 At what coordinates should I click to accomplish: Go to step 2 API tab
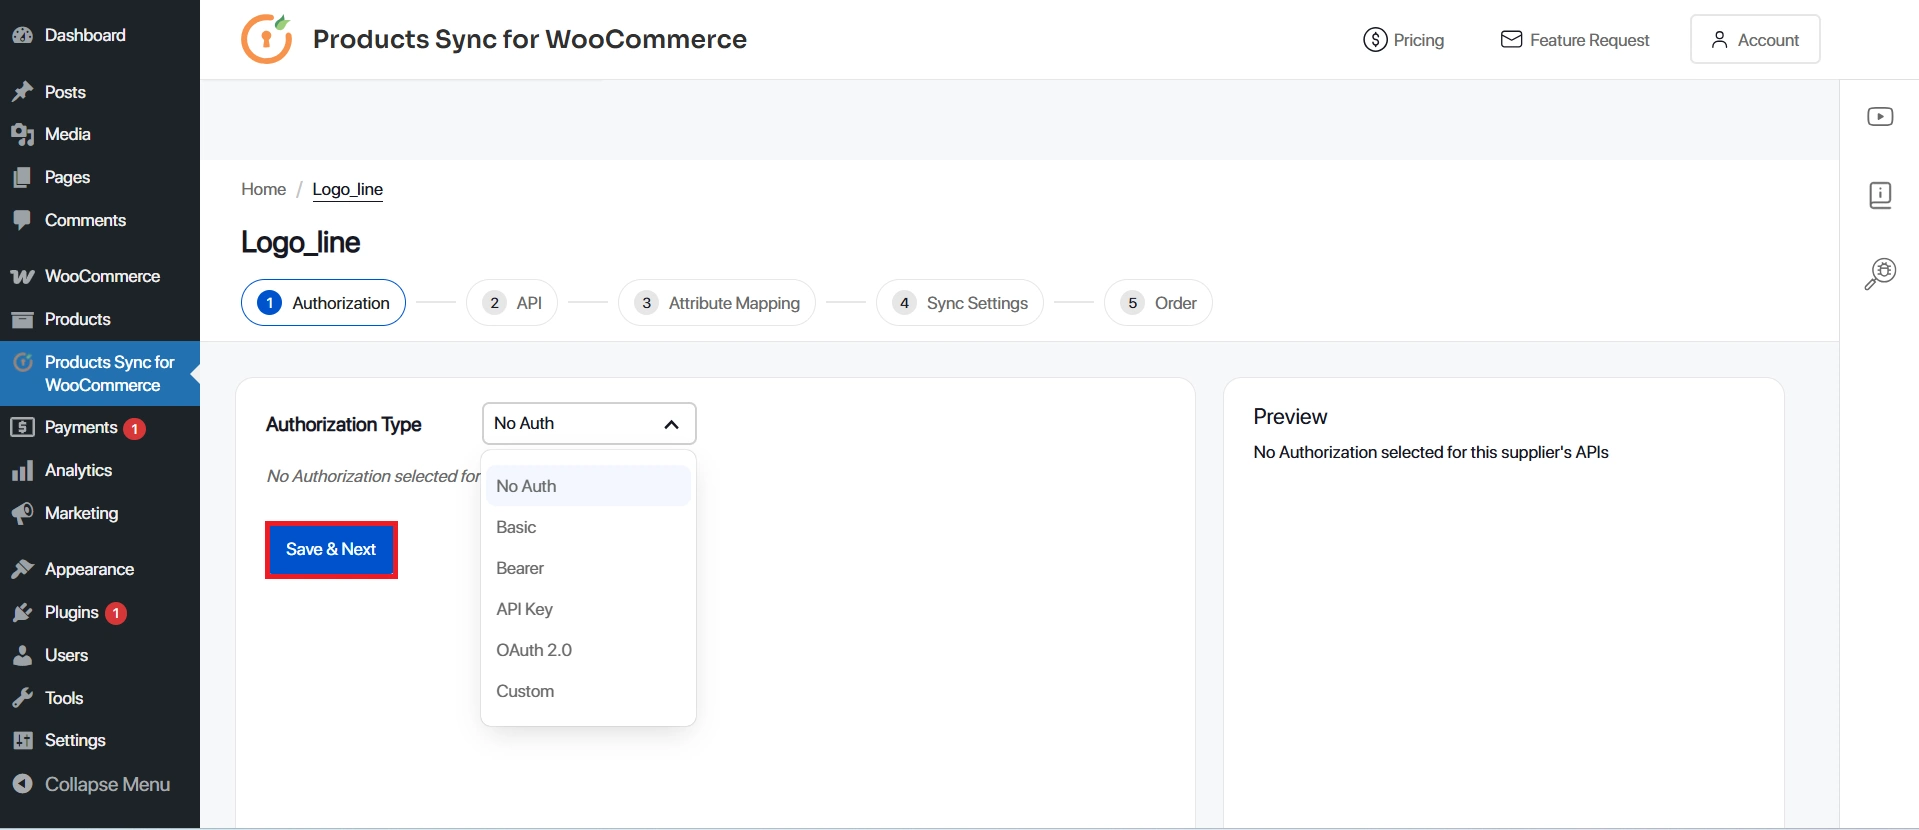(512, 303)
